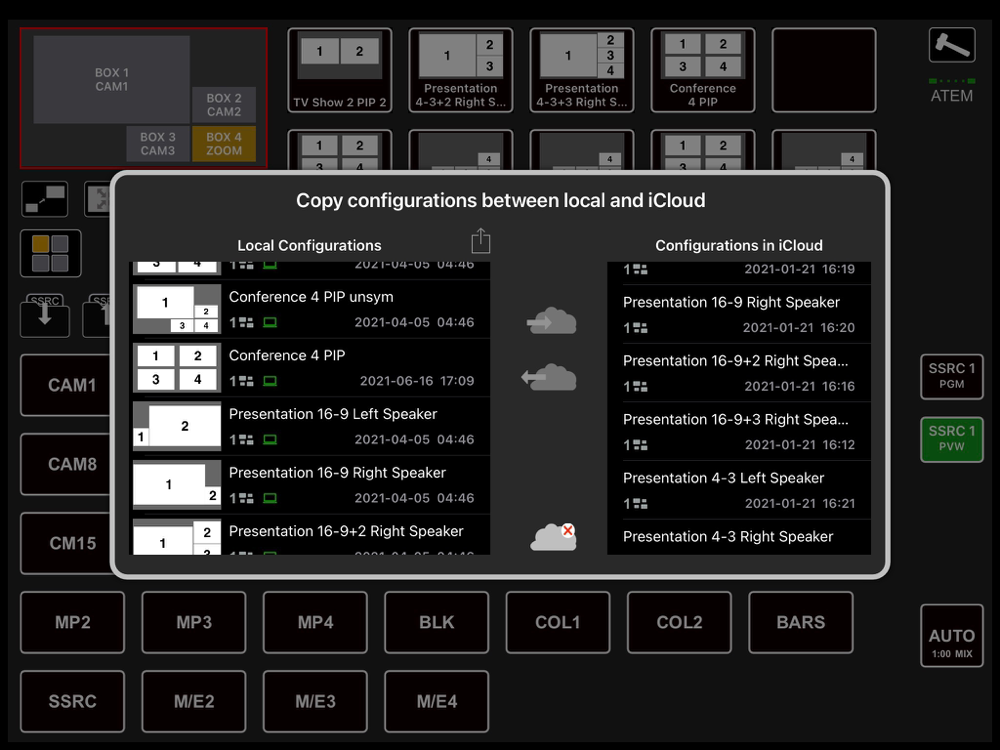The image size is (1000, 750).
Task: Select BLK black source
Action: [437, 622]
